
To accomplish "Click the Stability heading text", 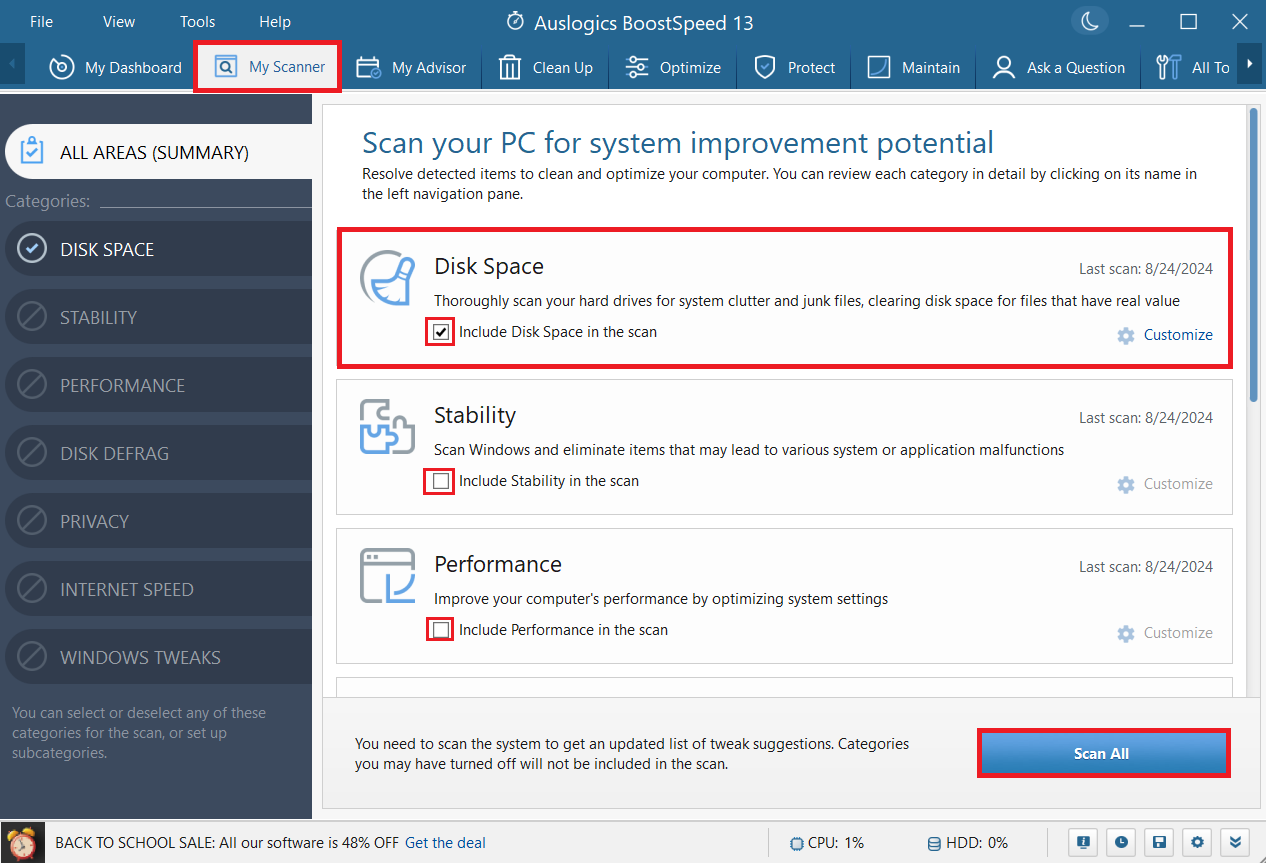I will click(x=475, y=415).
